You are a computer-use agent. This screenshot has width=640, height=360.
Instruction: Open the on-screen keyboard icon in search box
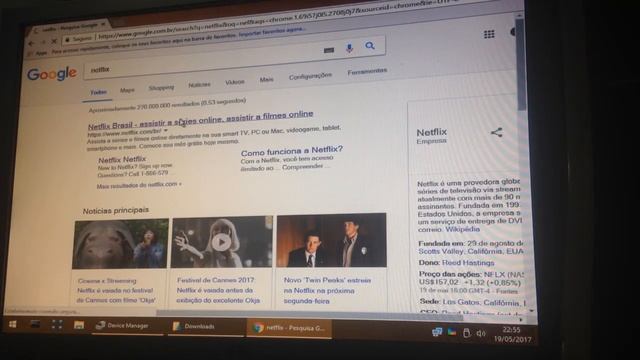pyautogui.click(x=329, y=50)
